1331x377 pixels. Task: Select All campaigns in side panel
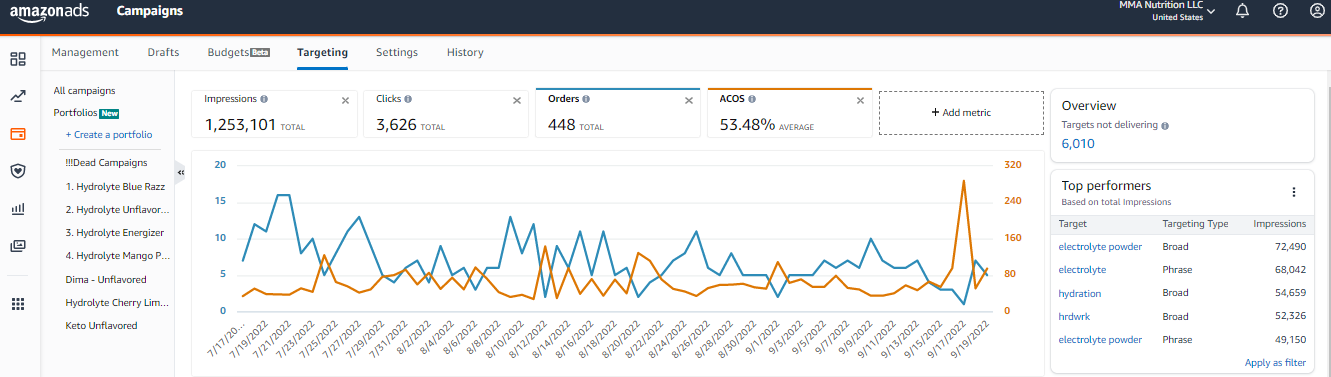(x=84, y=91)
